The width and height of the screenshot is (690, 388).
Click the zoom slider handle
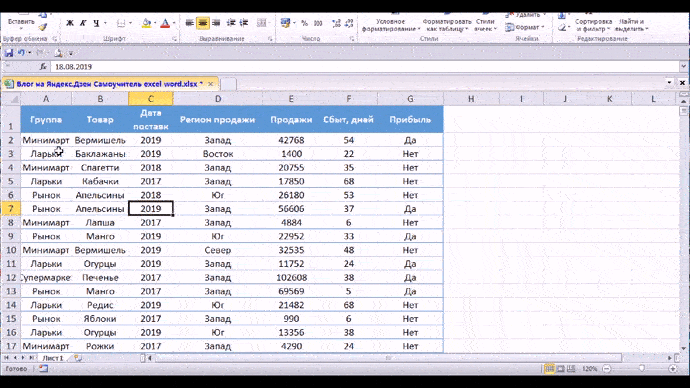642,368
